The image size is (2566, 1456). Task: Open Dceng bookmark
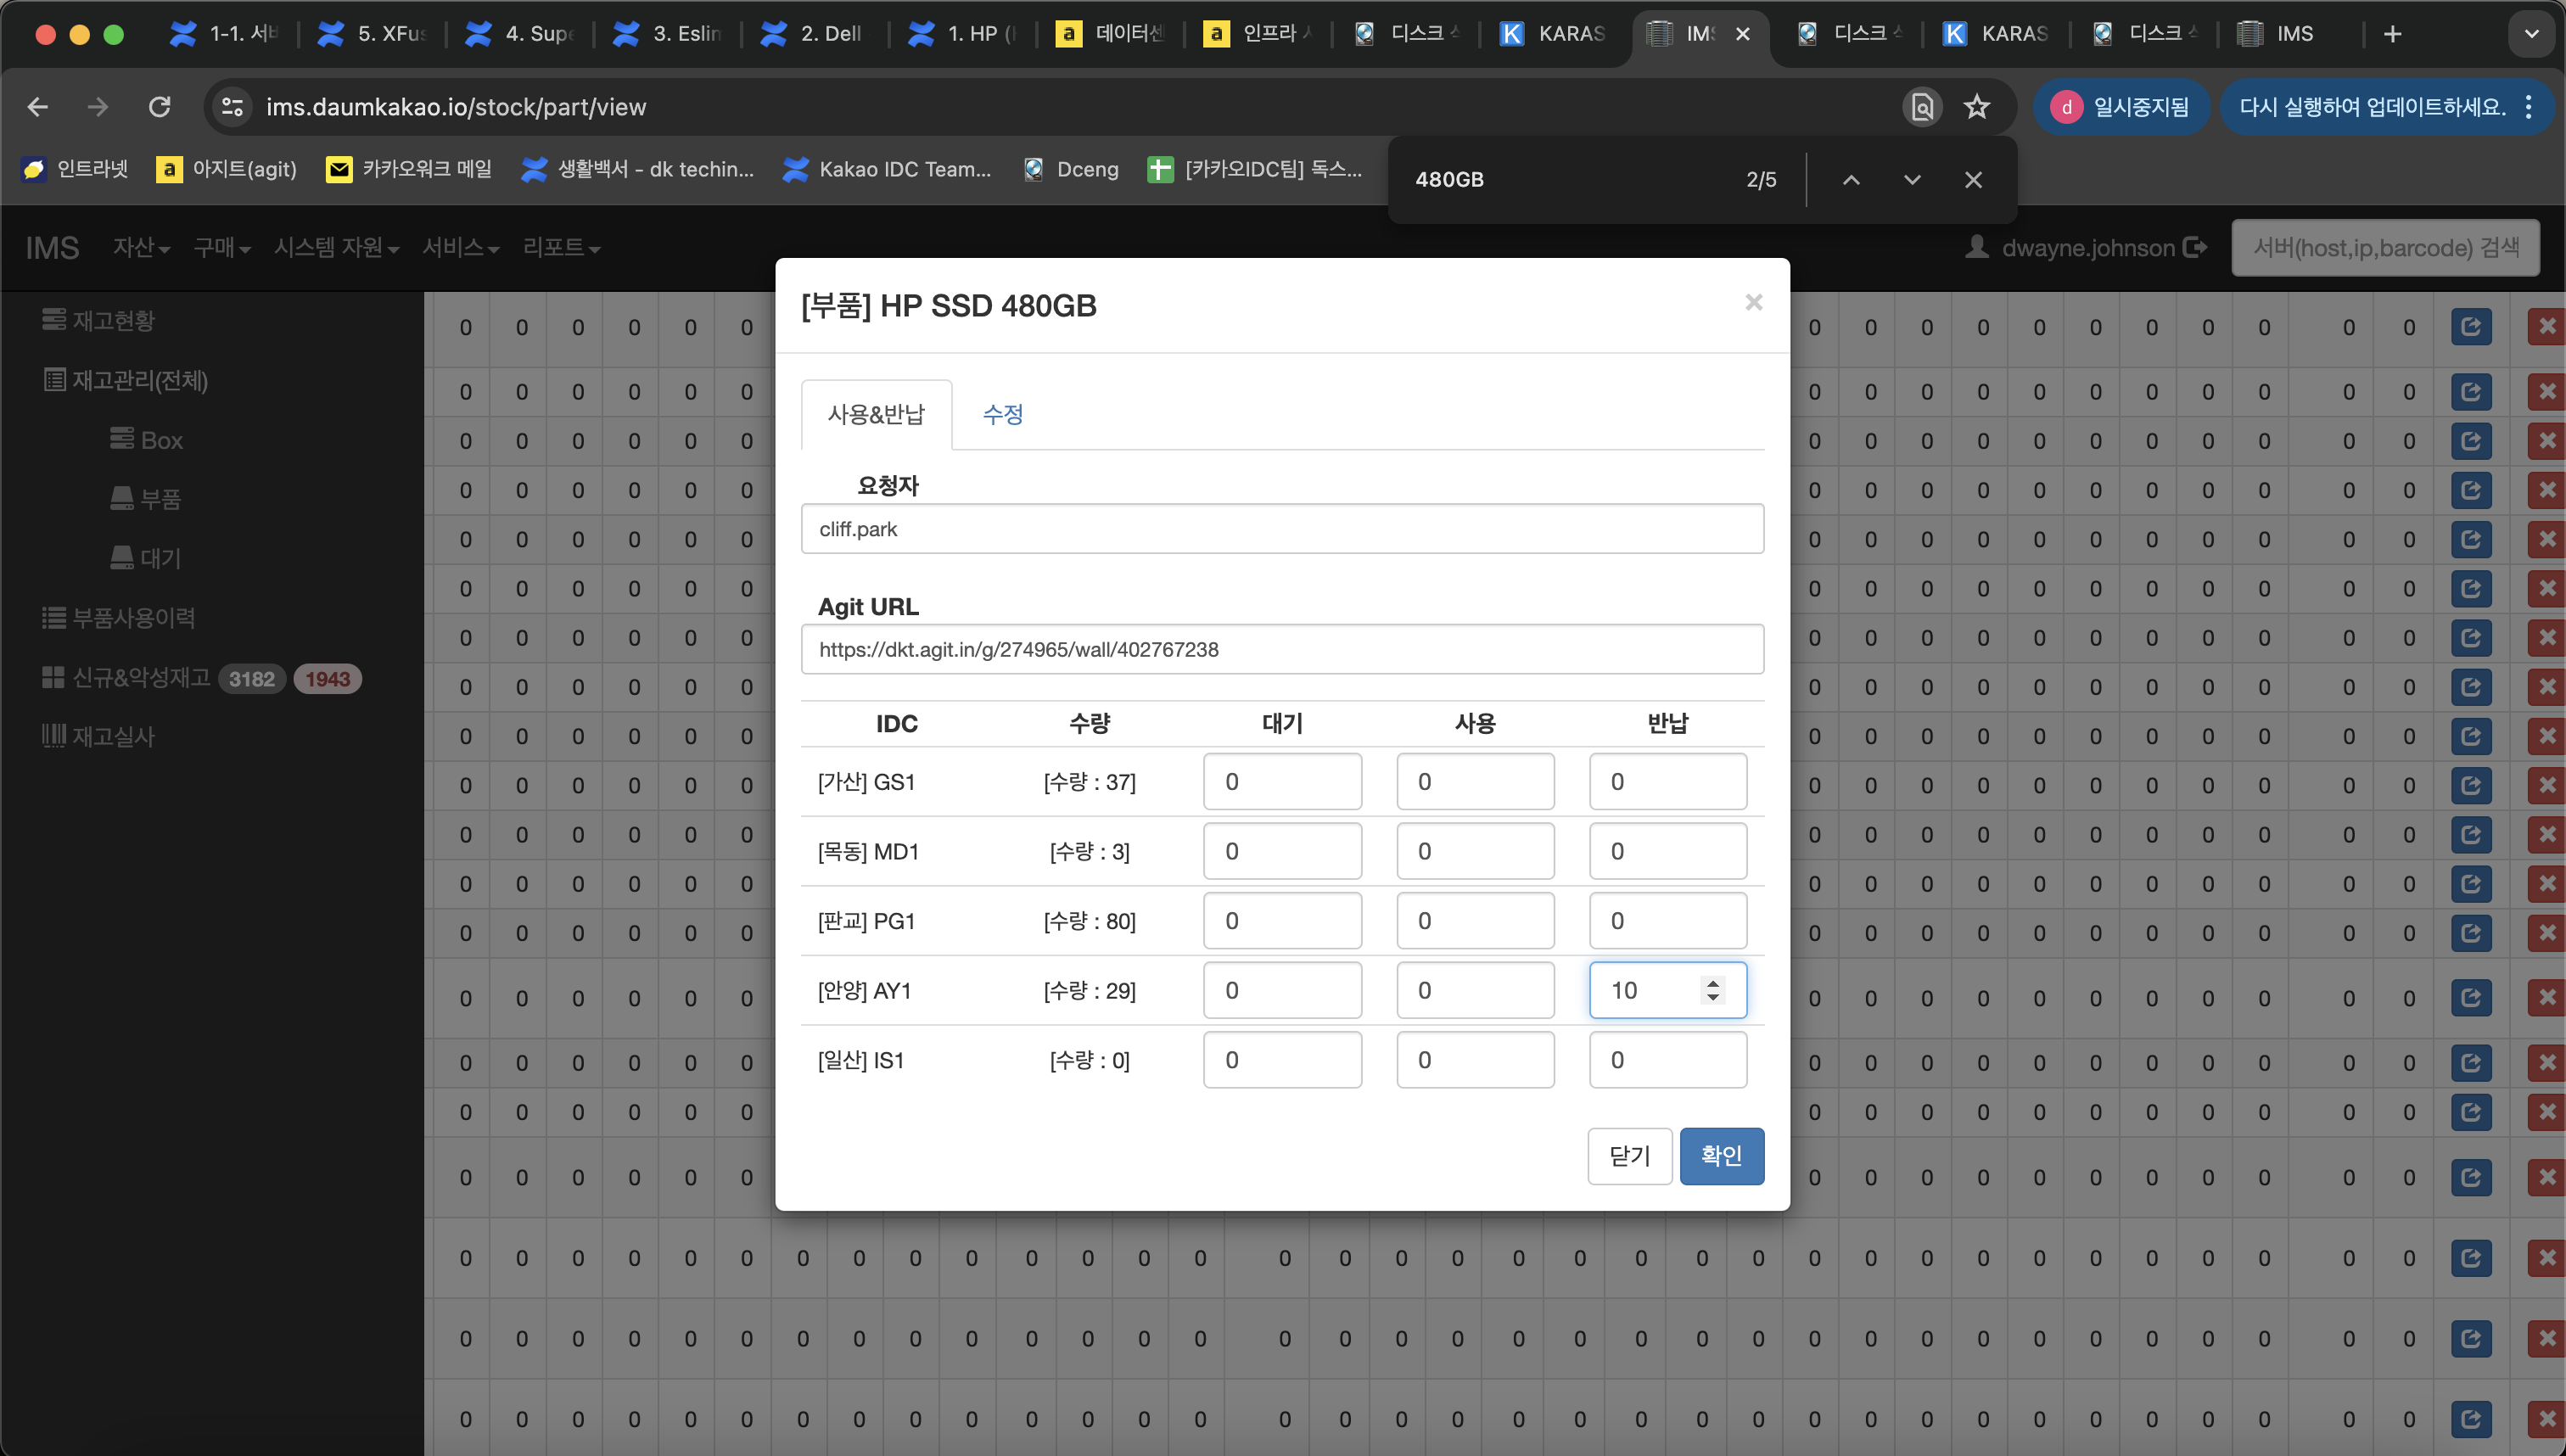click(x=1071, y=169)
